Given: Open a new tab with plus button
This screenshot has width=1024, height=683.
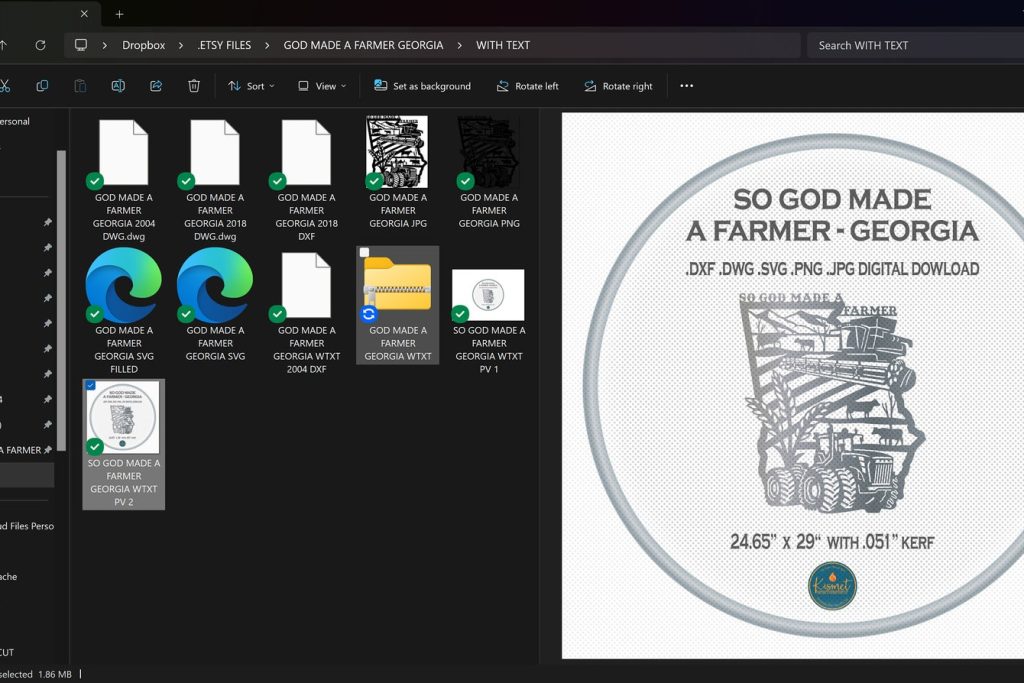Looking at the screenshot, I should (x=119, y=14).
